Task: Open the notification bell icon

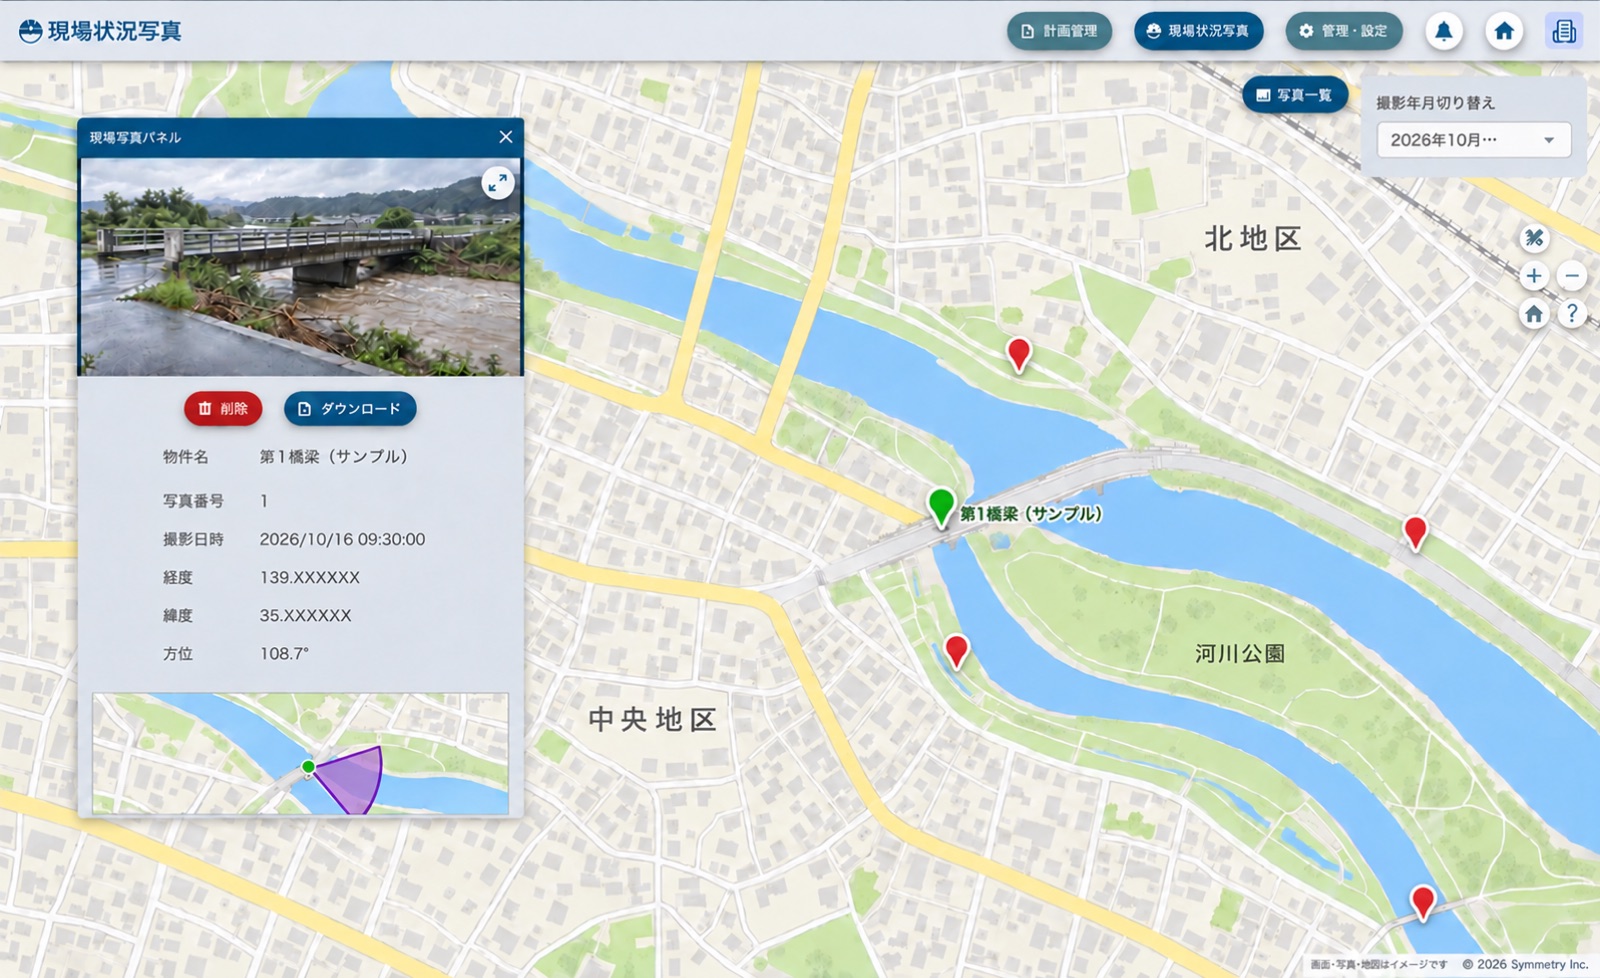Action: tap(1443, 31)
